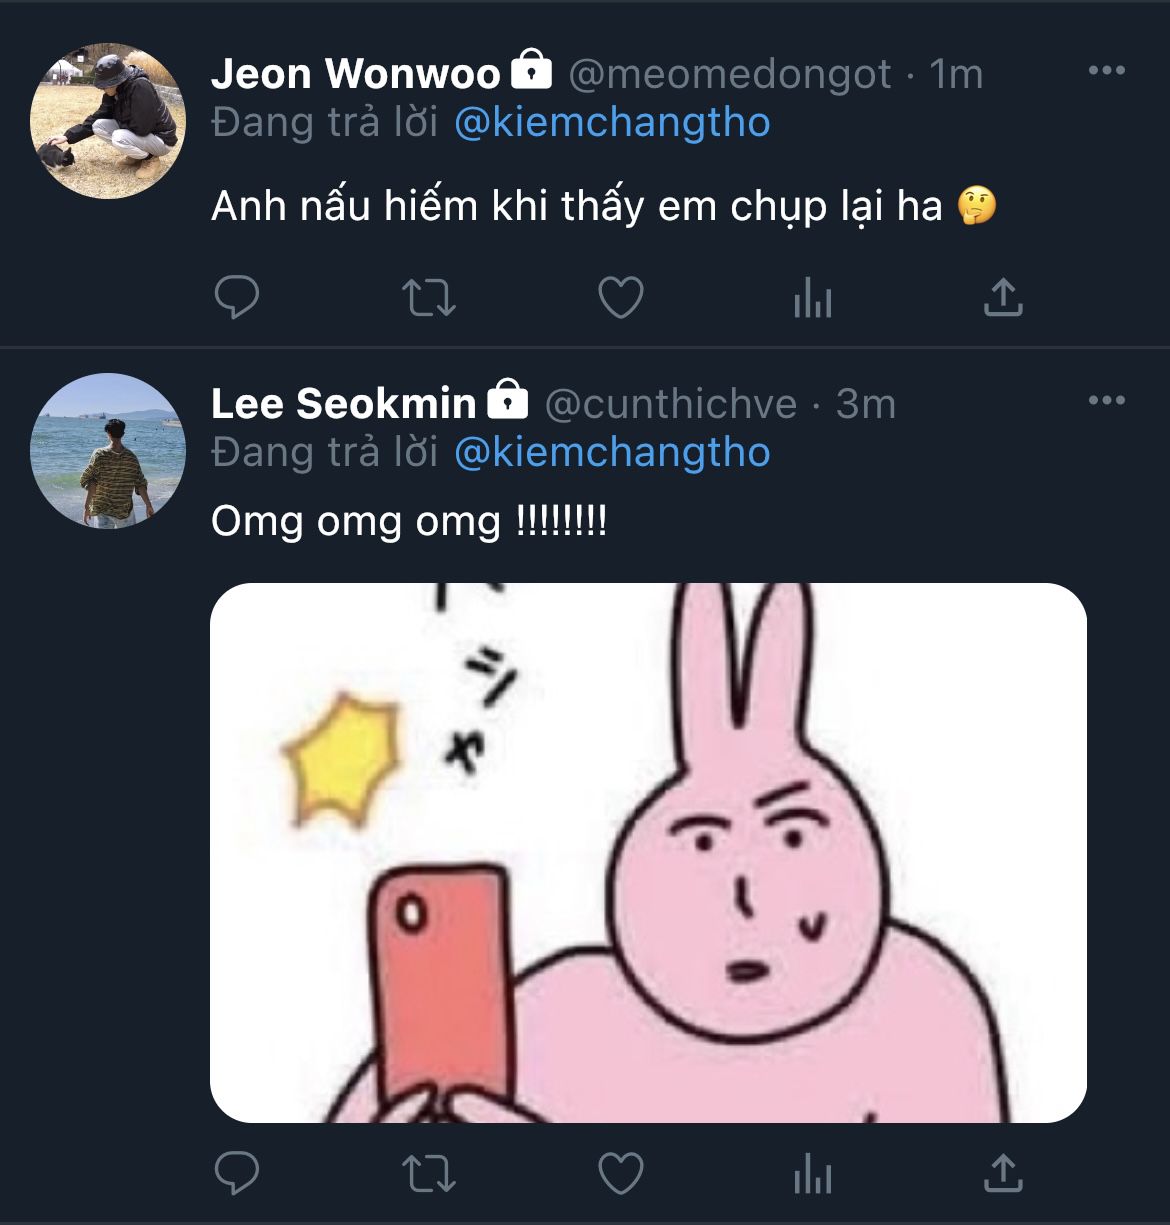The width and height of the screenshot is (1170, 1225).
Task: Share Lee Seokmin's tweet
Action: (x=1003, y=1173)
